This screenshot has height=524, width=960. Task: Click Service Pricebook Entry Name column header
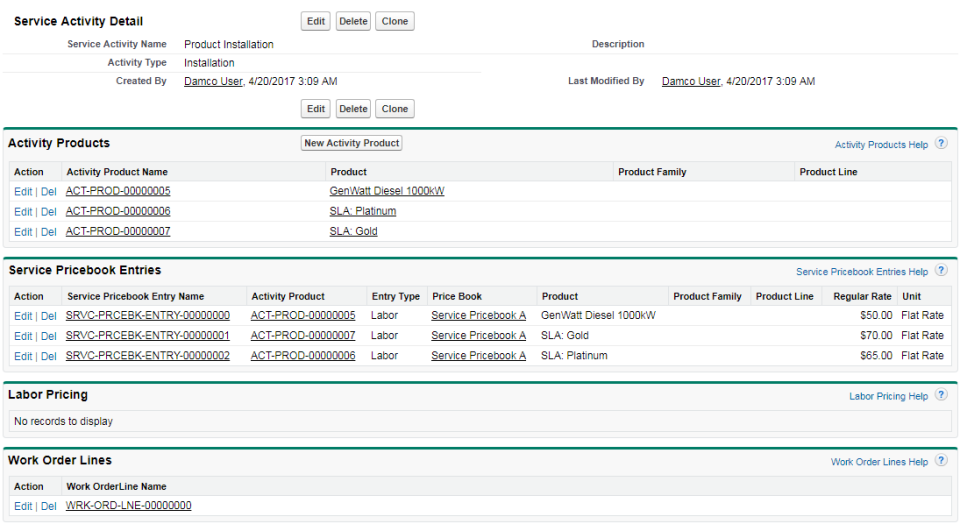click(x=135, y=296)
